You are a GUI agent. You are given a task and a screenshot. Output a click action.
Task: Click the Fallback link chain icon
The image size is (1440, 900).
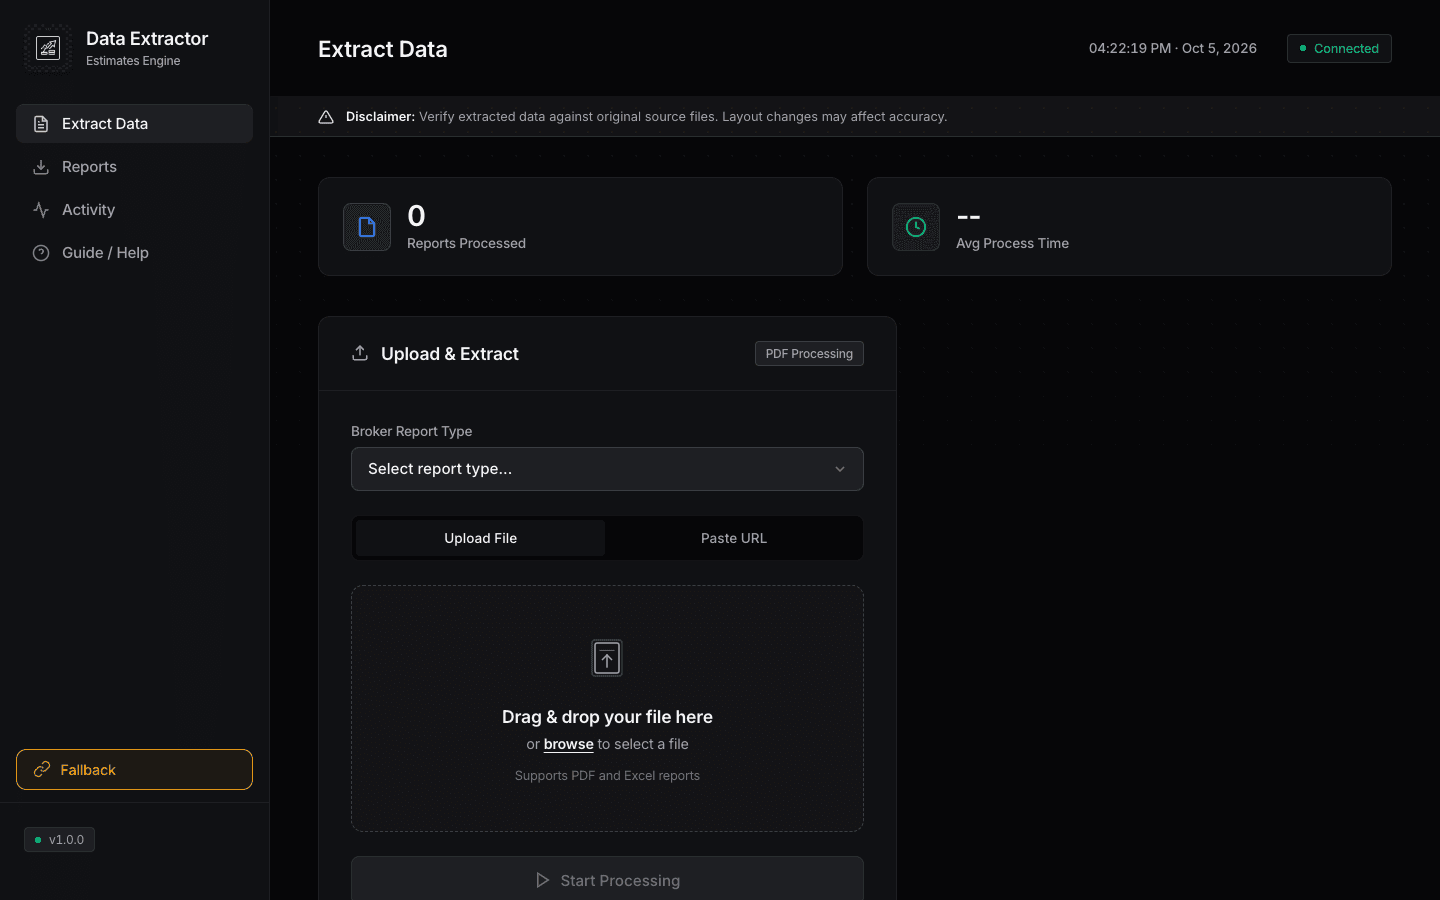[x=42, y=770]
